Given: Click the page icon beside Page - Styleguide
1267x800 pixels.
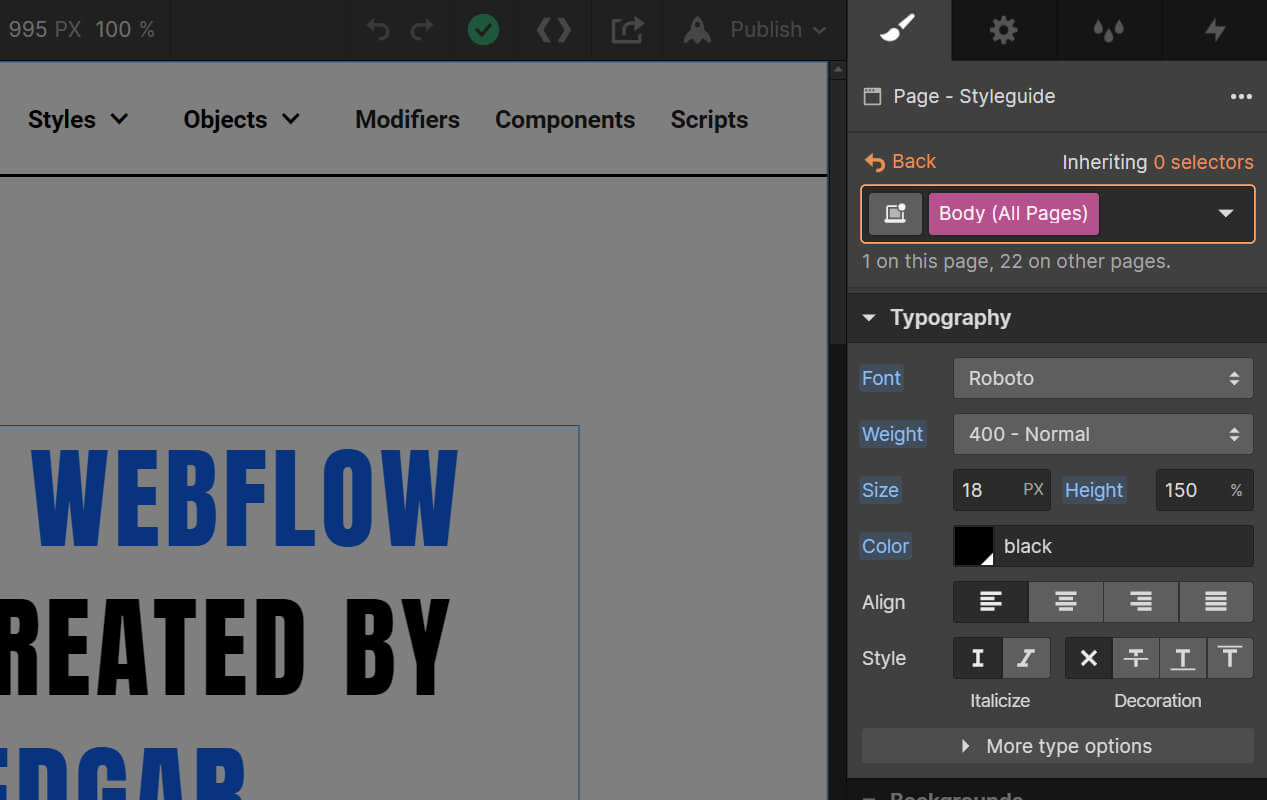Looking at the screenshot, I should (x=872, y=97).
